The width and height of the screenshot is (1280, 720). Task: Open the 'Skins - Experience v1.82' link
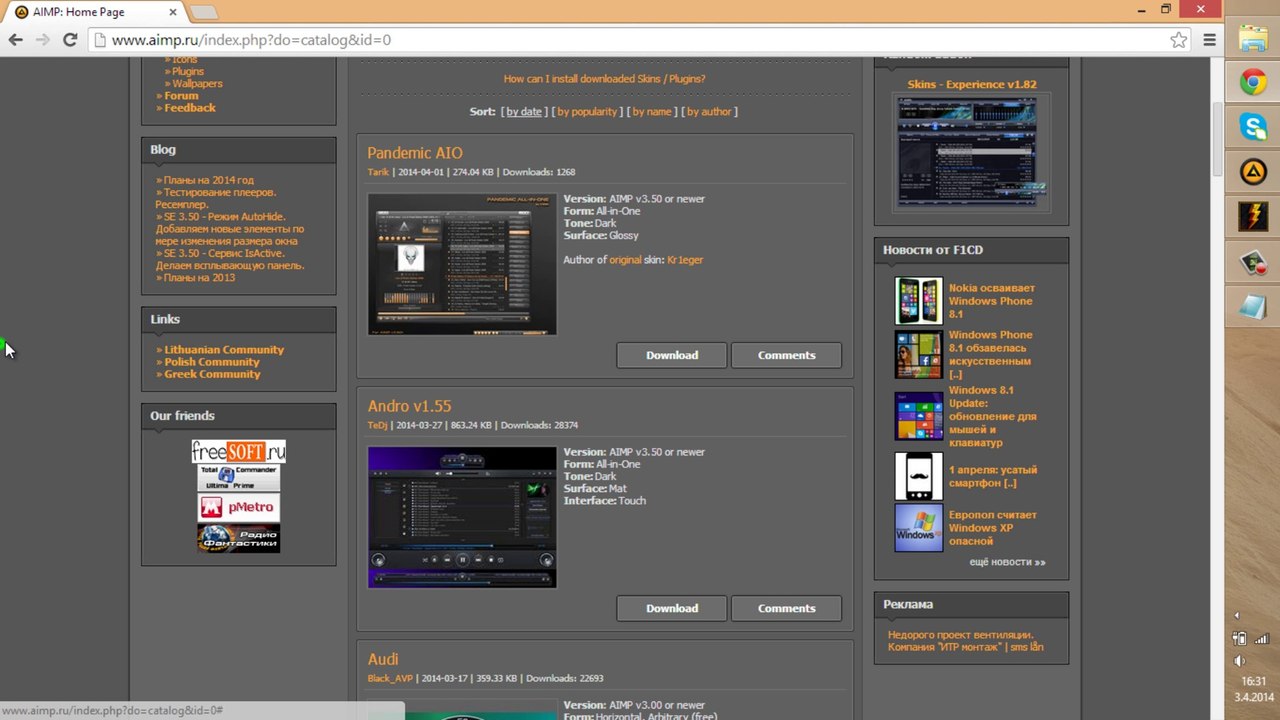[972, 85]
